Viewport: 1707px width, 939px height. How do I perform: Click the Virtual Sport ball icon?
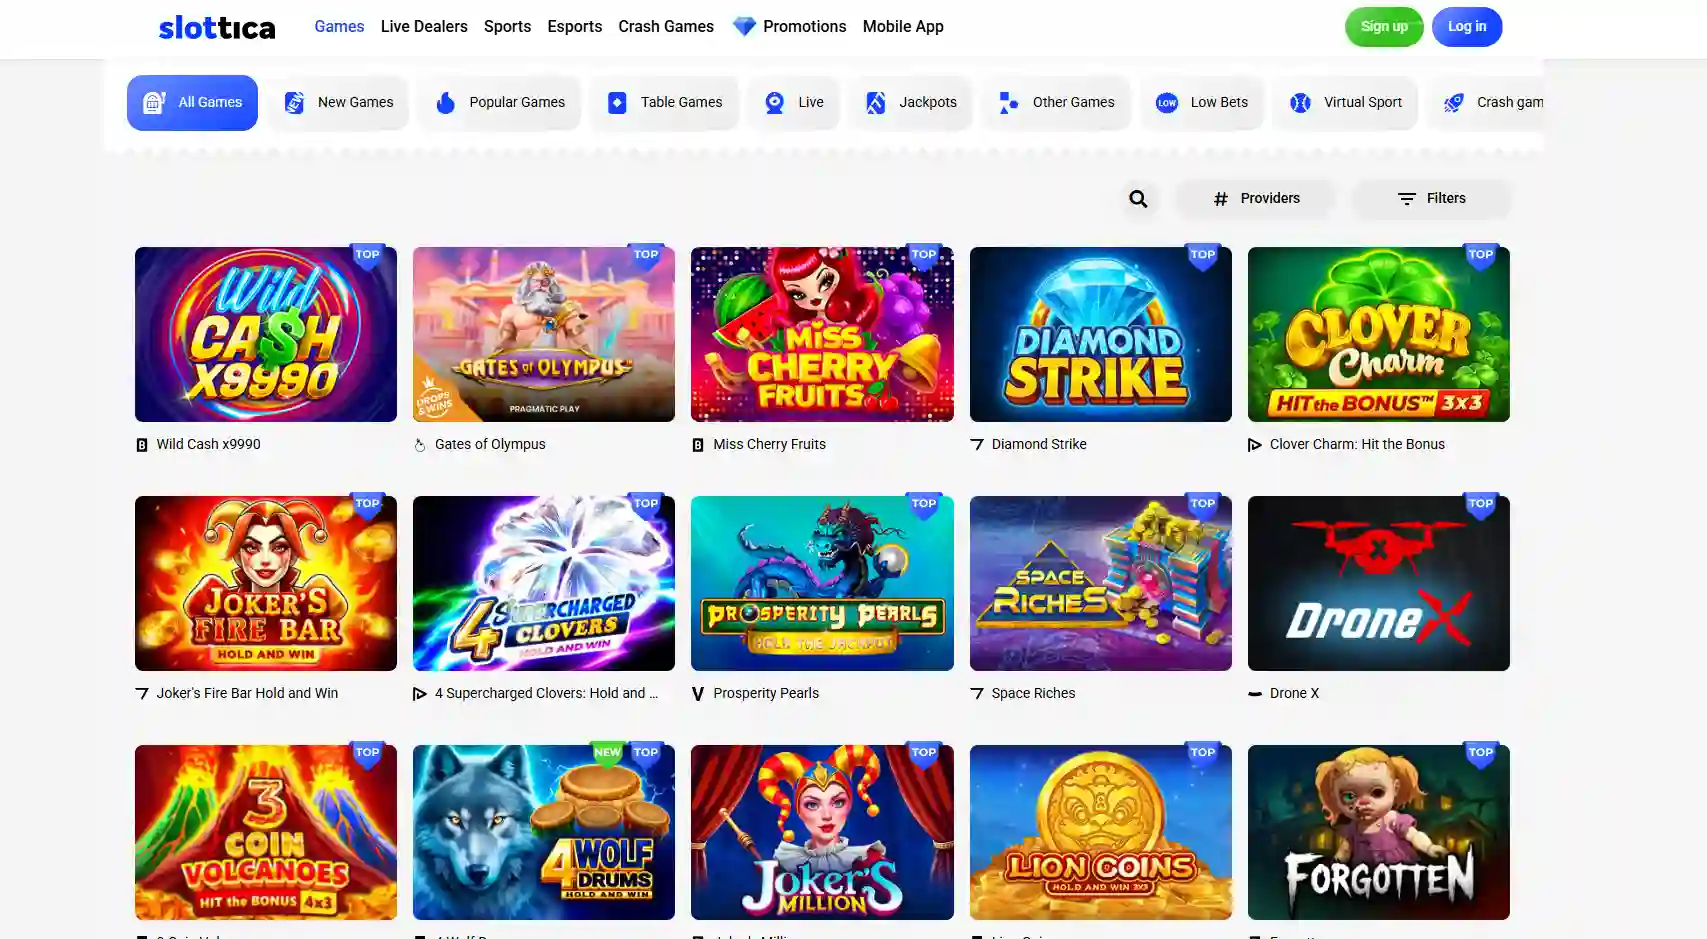(x=1300, y=102)
